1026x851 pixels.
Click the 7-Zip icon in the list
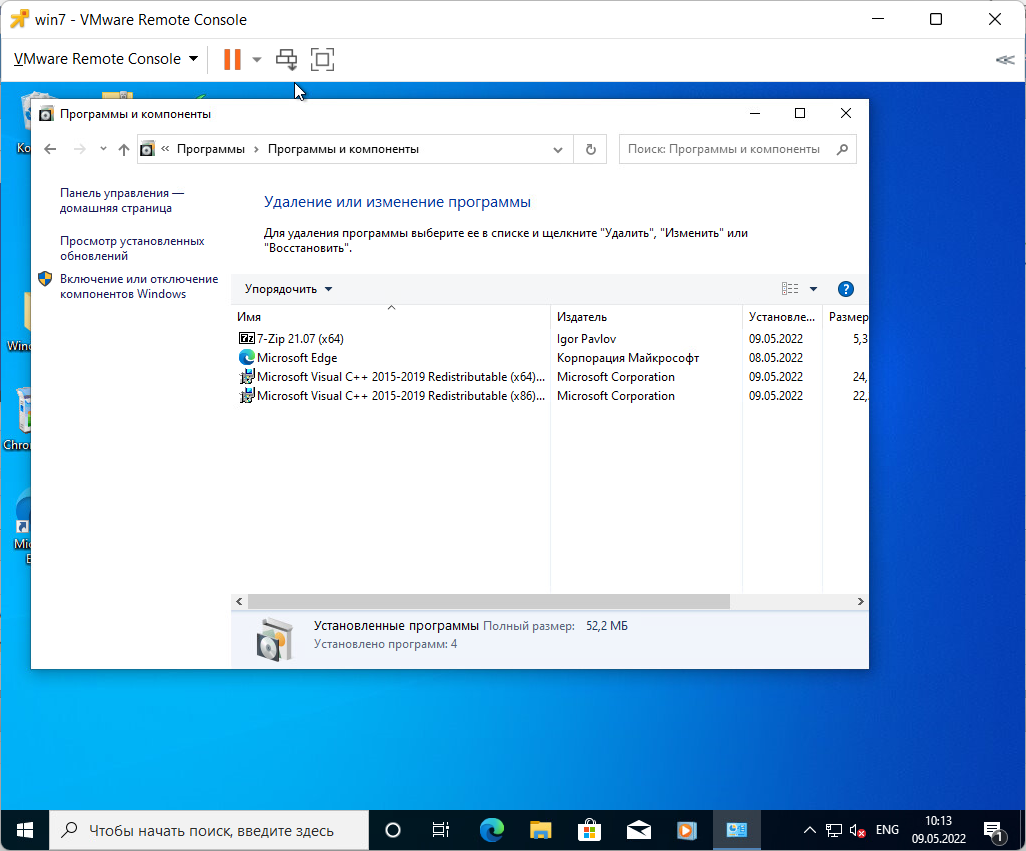pyautogui.click(x=247, y=338)
